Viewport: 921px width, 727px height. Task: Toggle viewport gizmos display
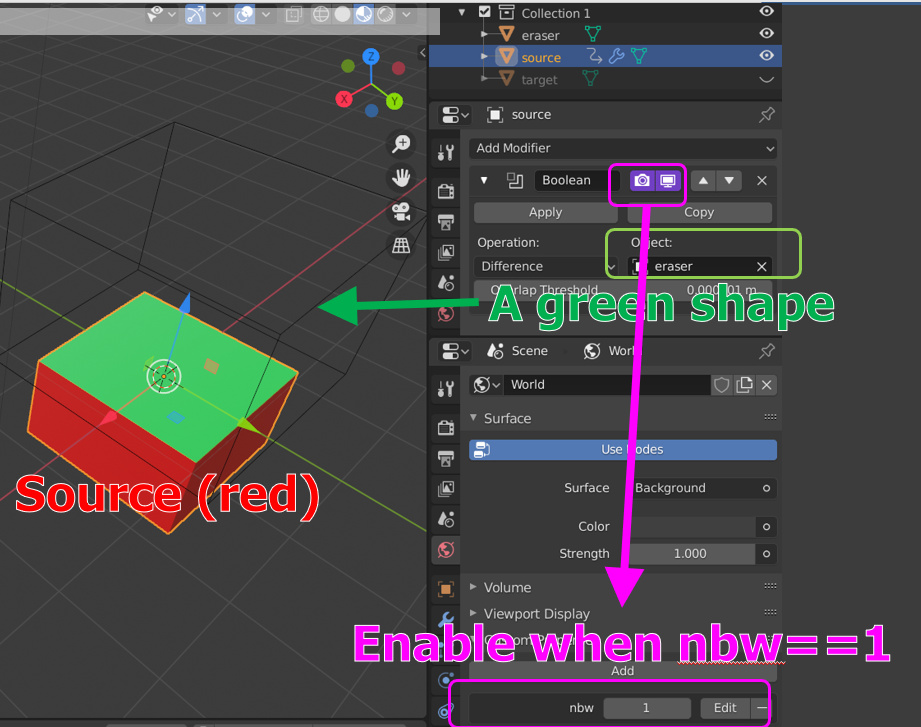pyautogui.click(x=196, y=14)
